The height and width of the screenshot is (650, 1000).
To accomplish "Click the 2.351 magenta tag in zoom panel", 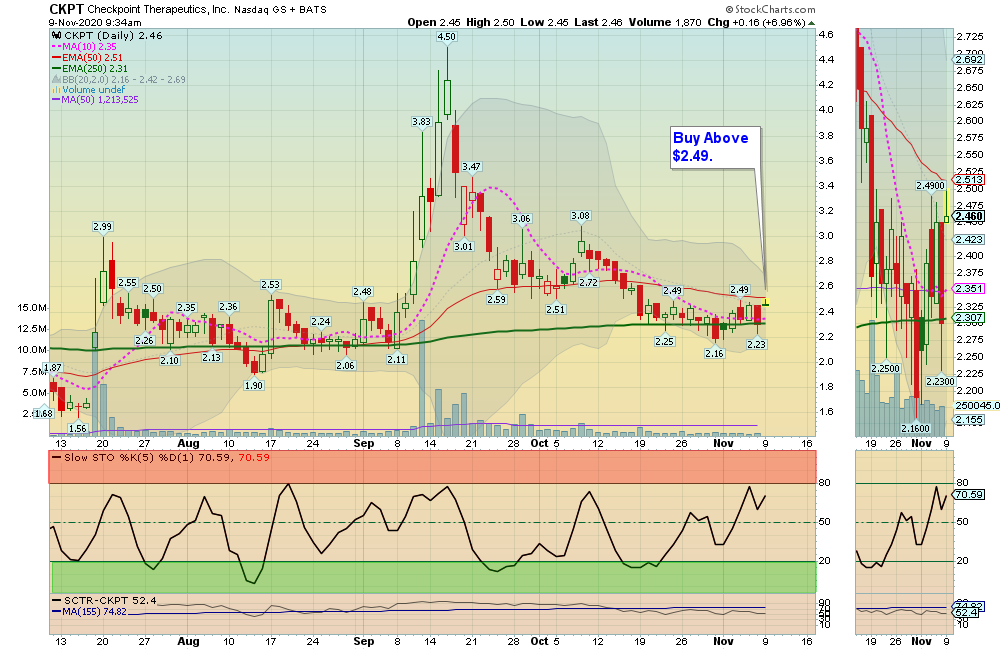I will click(x=969, y=288).
